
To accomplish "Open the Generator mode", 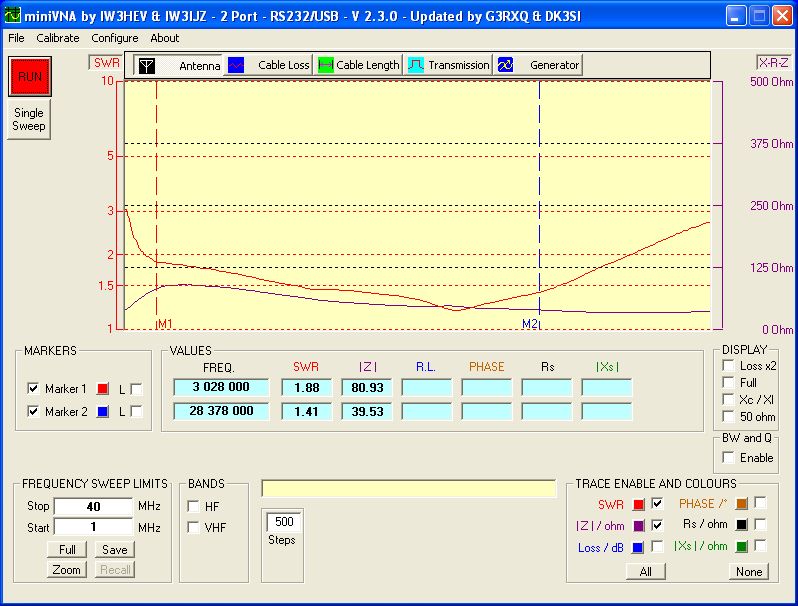I will tap(539, 65).
